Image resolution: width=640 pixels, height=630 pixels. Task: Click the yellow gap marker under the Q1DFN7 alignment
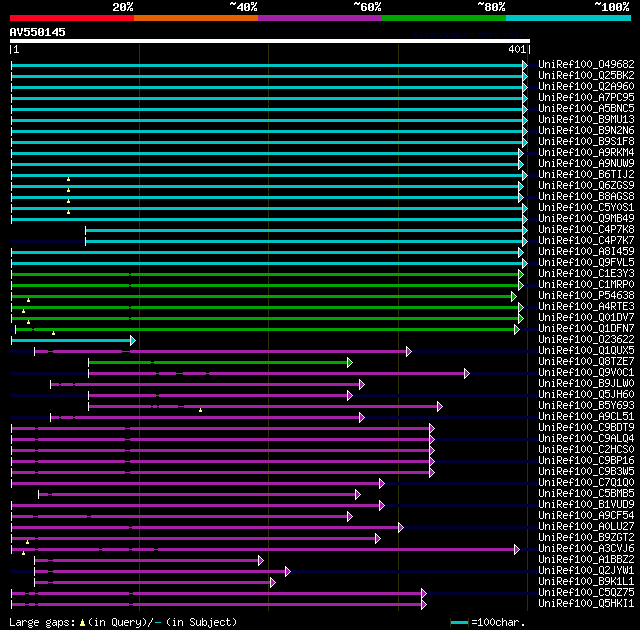coord(53,333)
